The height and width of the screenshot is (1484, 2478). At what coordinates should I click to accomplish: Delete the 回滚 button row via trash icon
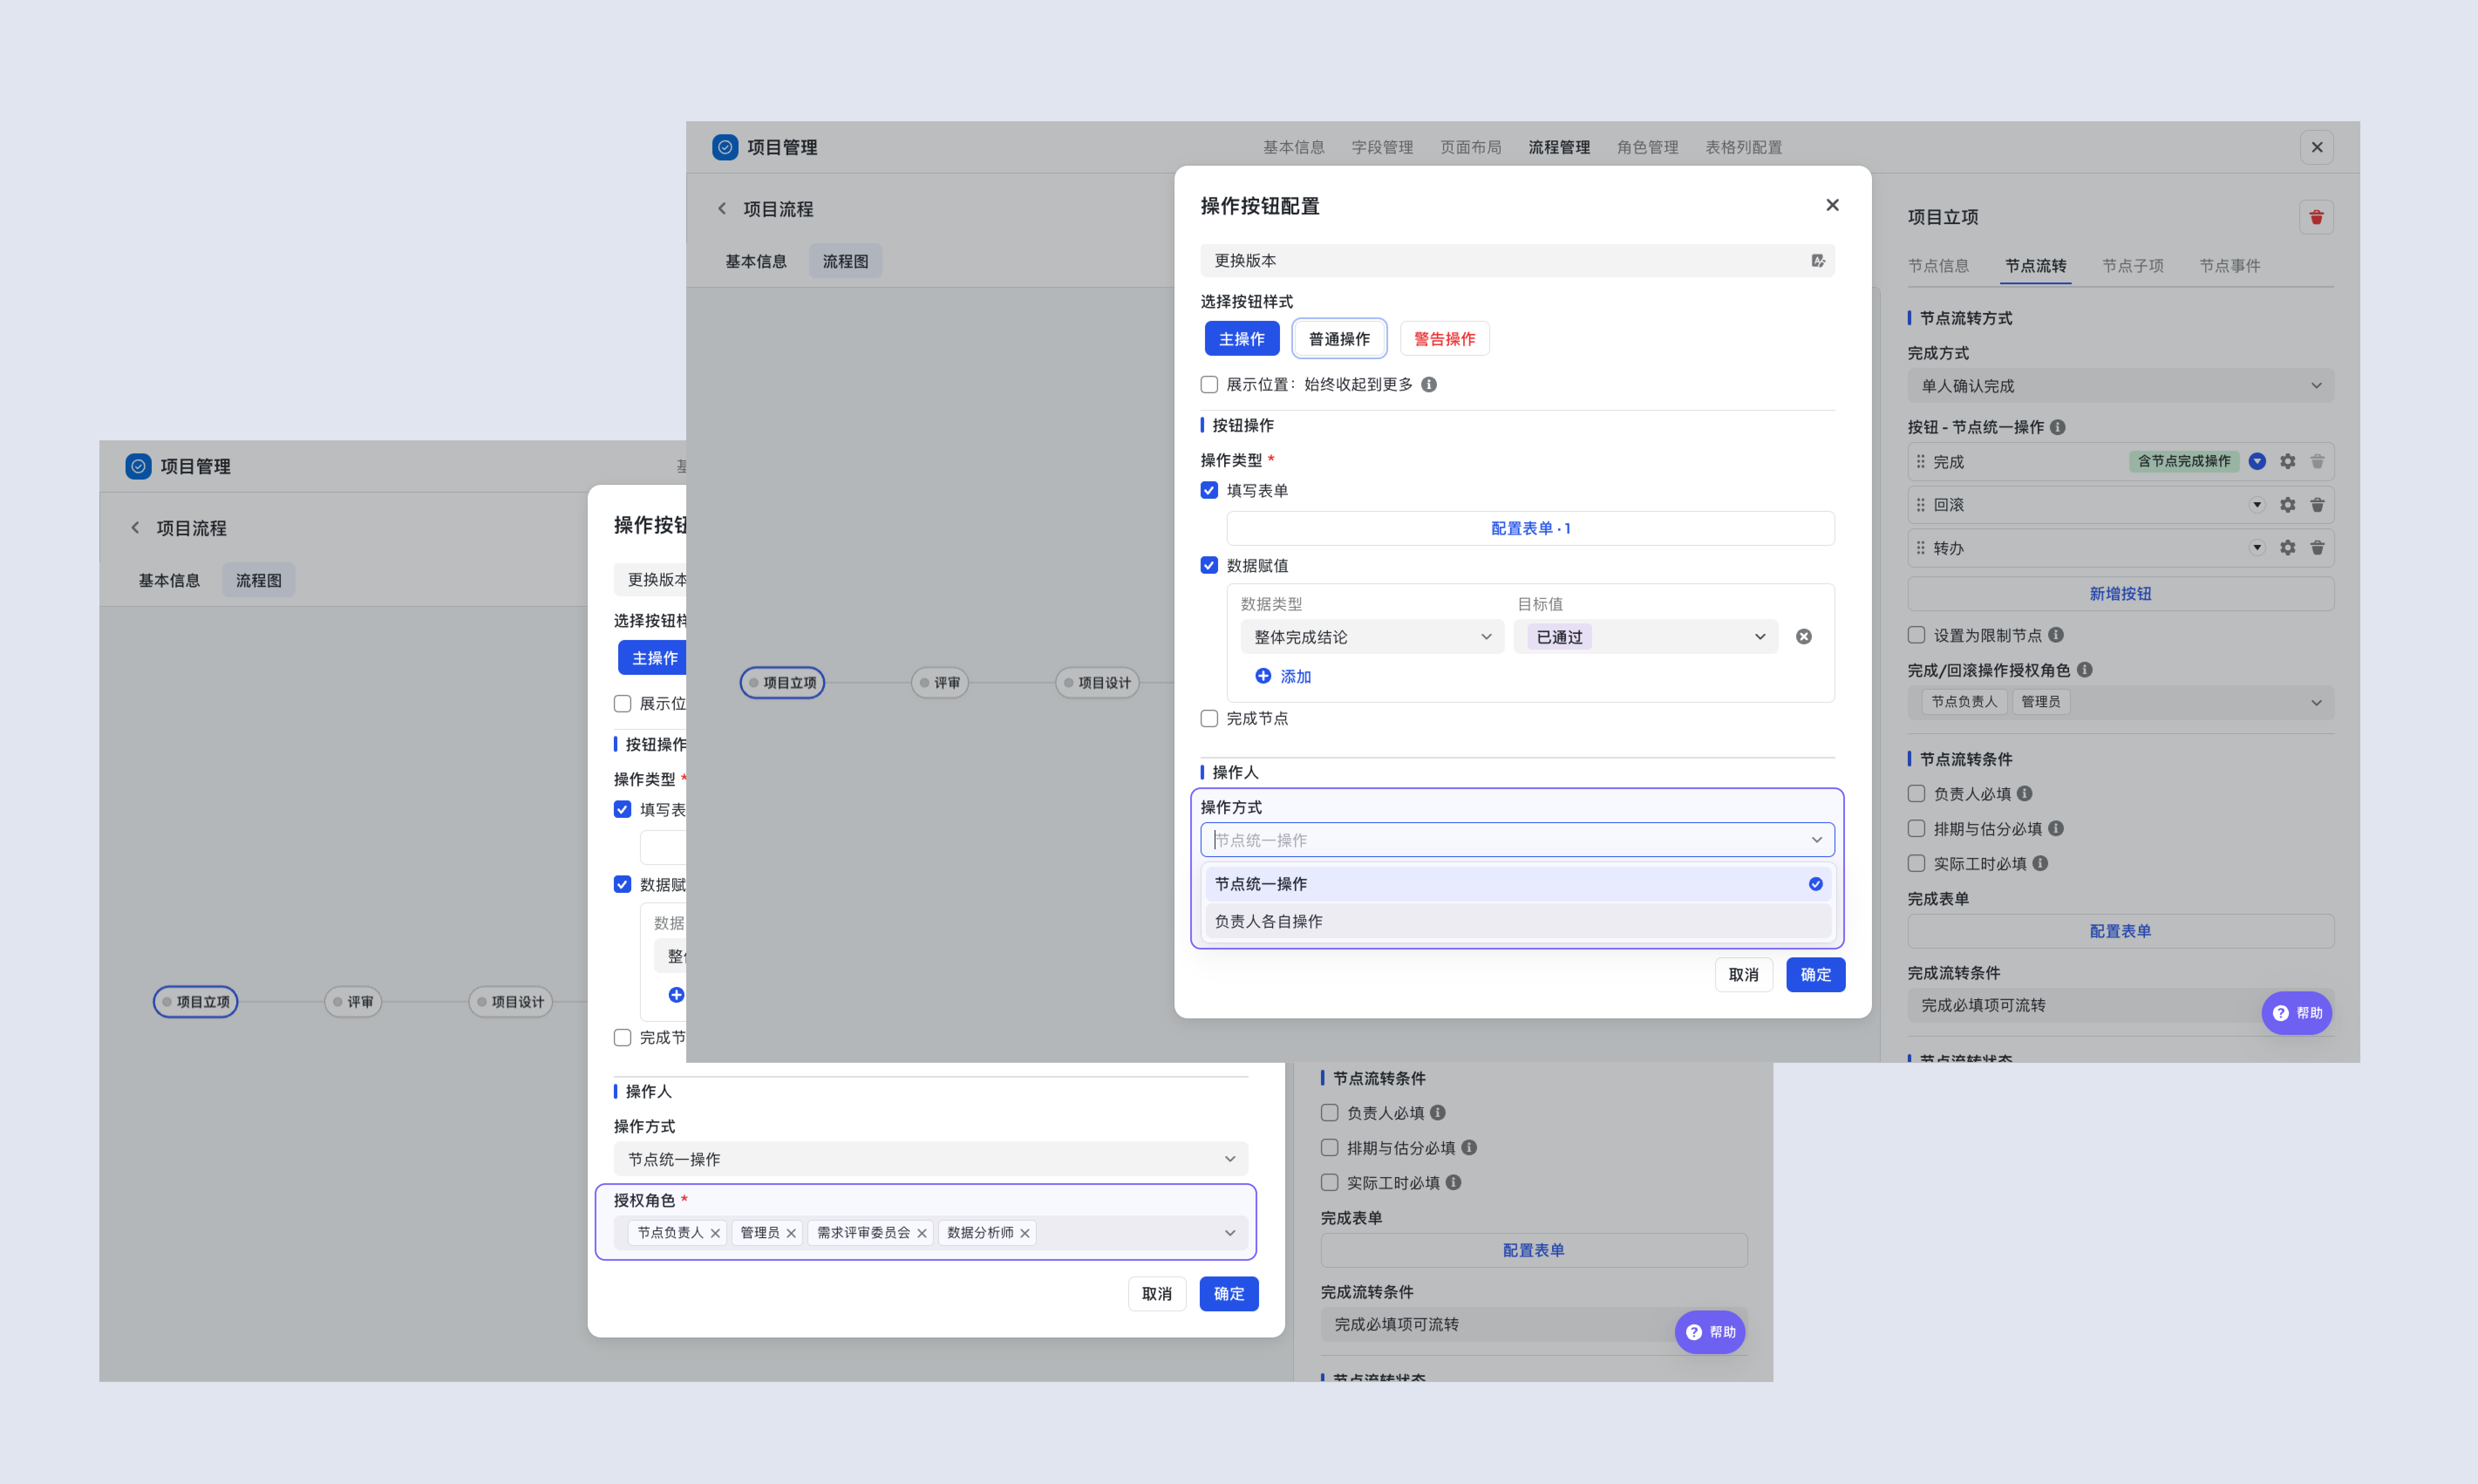tap(2317, 505)
